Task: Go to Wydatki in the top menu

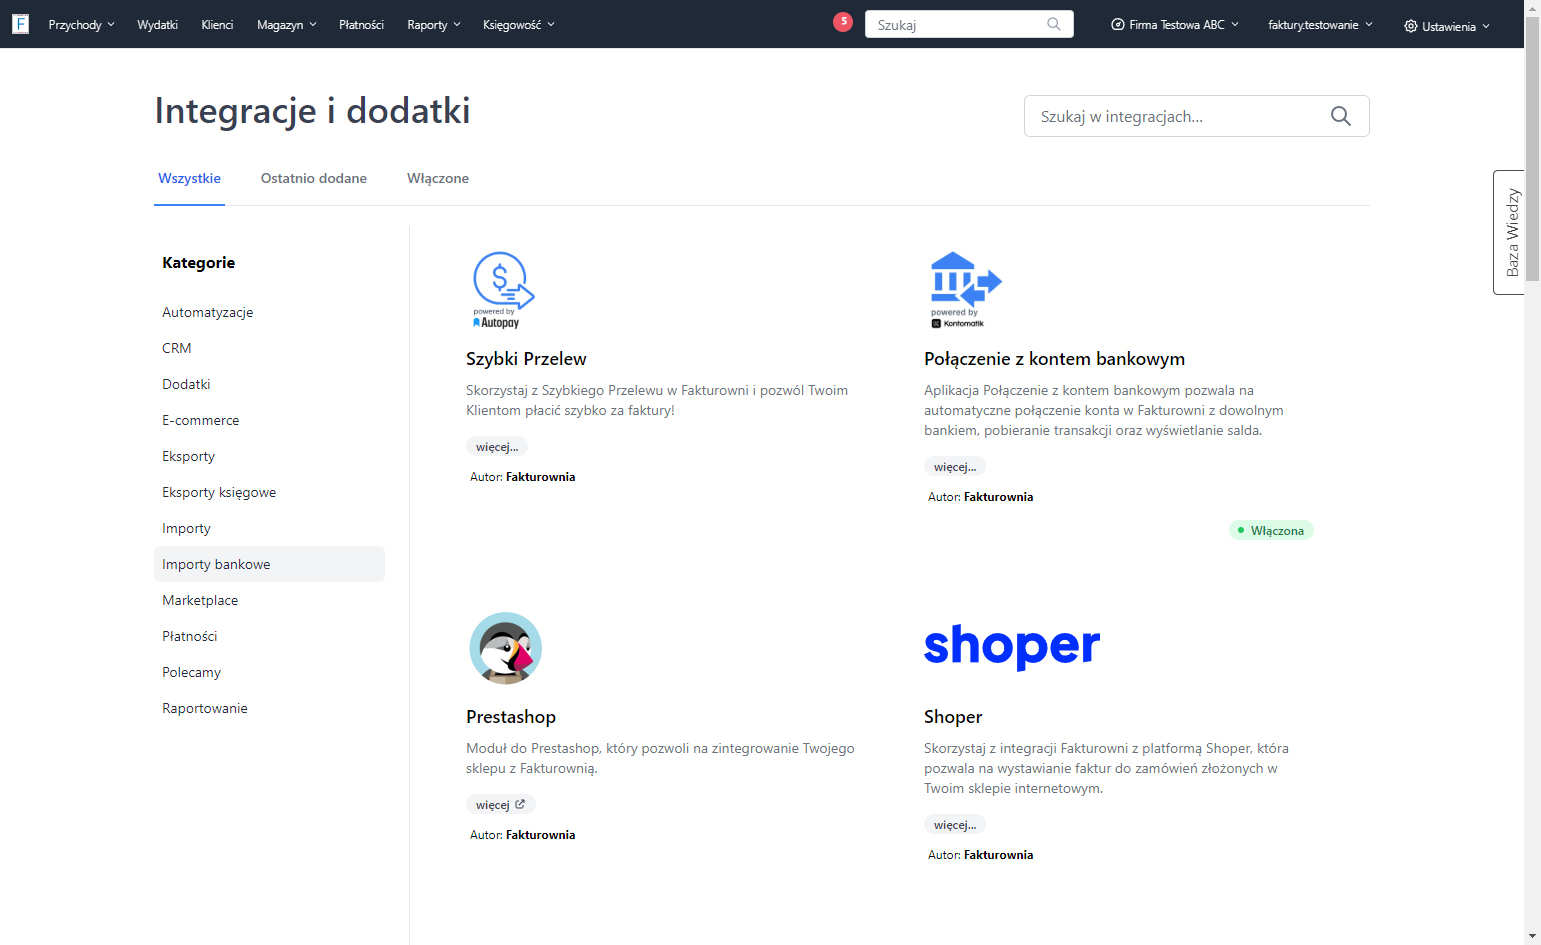Action: pyautogui.click(x=157, y=25)
